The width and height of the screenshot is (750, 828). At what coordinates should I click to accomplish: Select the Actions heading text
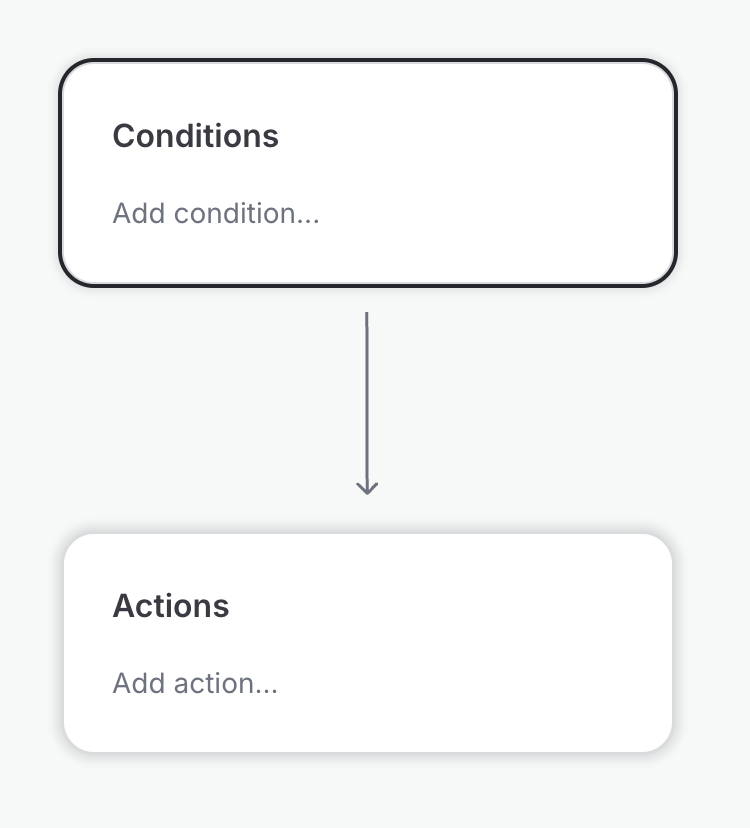171,606
